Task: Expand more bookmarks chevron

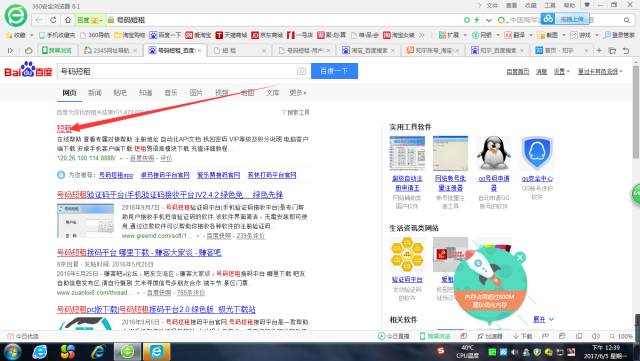Action: [x=422, y=36]
